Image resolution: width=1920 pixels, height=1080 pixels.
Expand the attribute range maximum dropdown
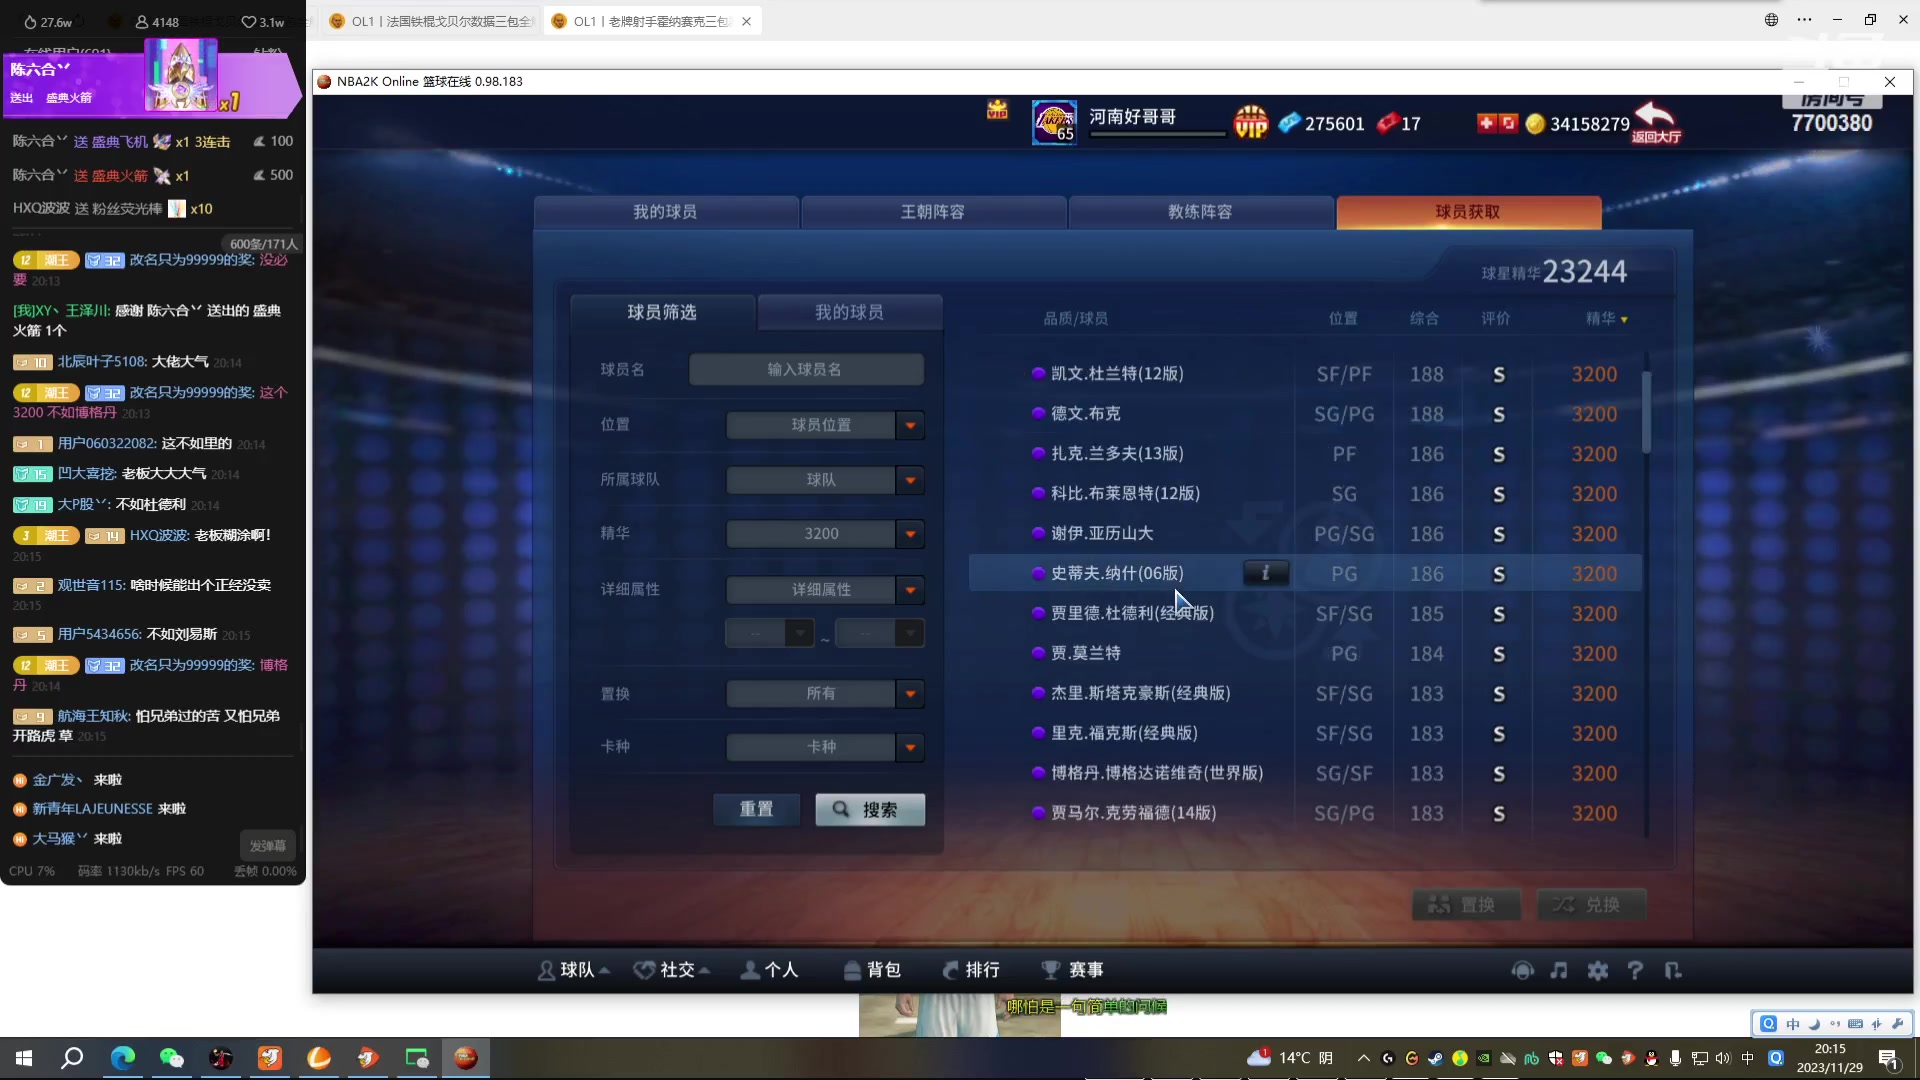coord(909,633)
